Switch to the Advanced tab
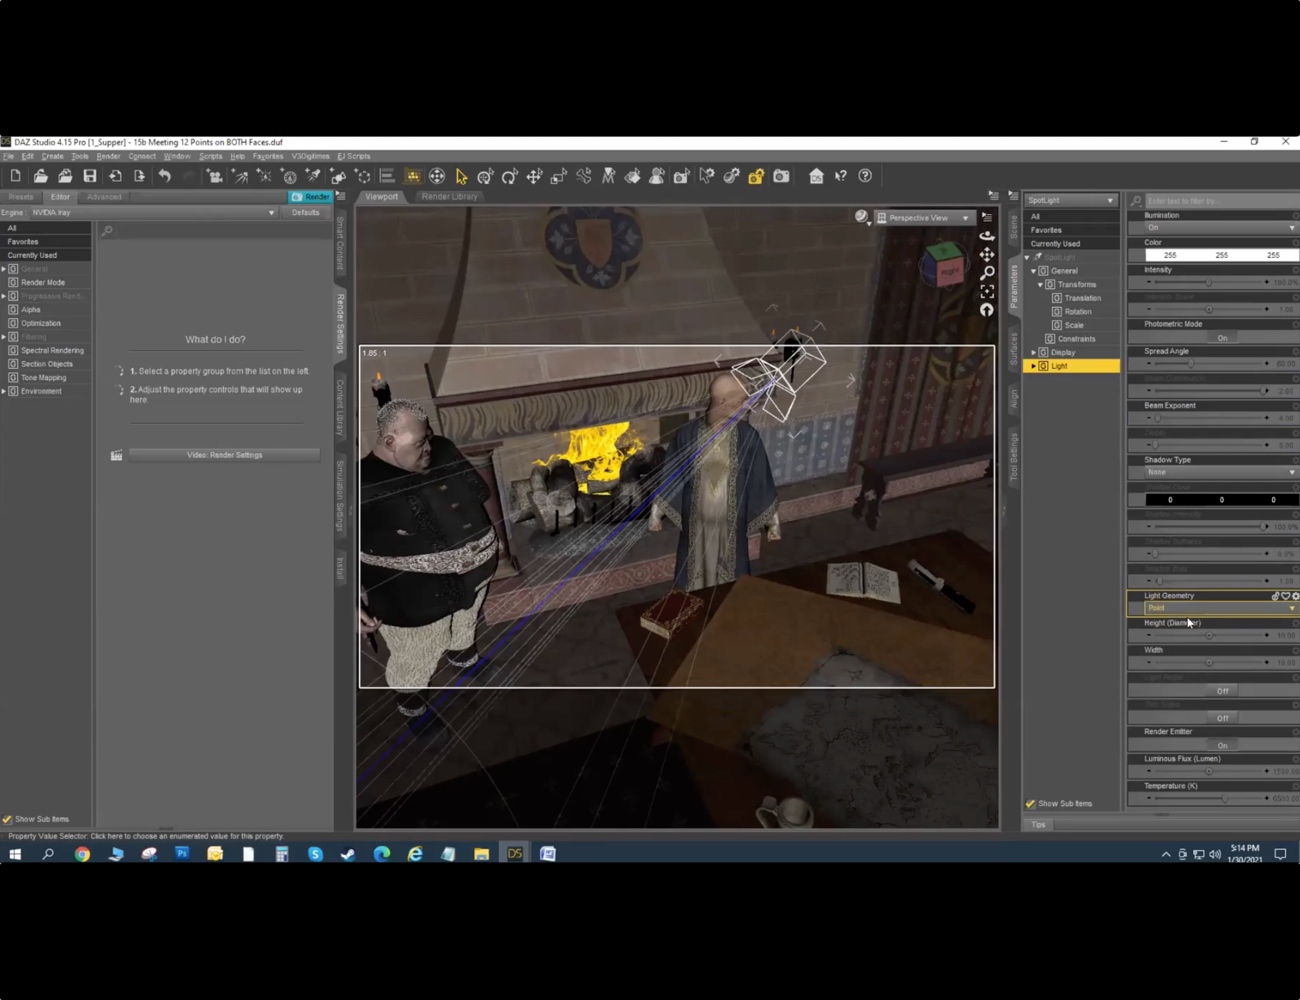This screenshot has width=1300, height=1000. pyautogui.click(x=104, y=197)
